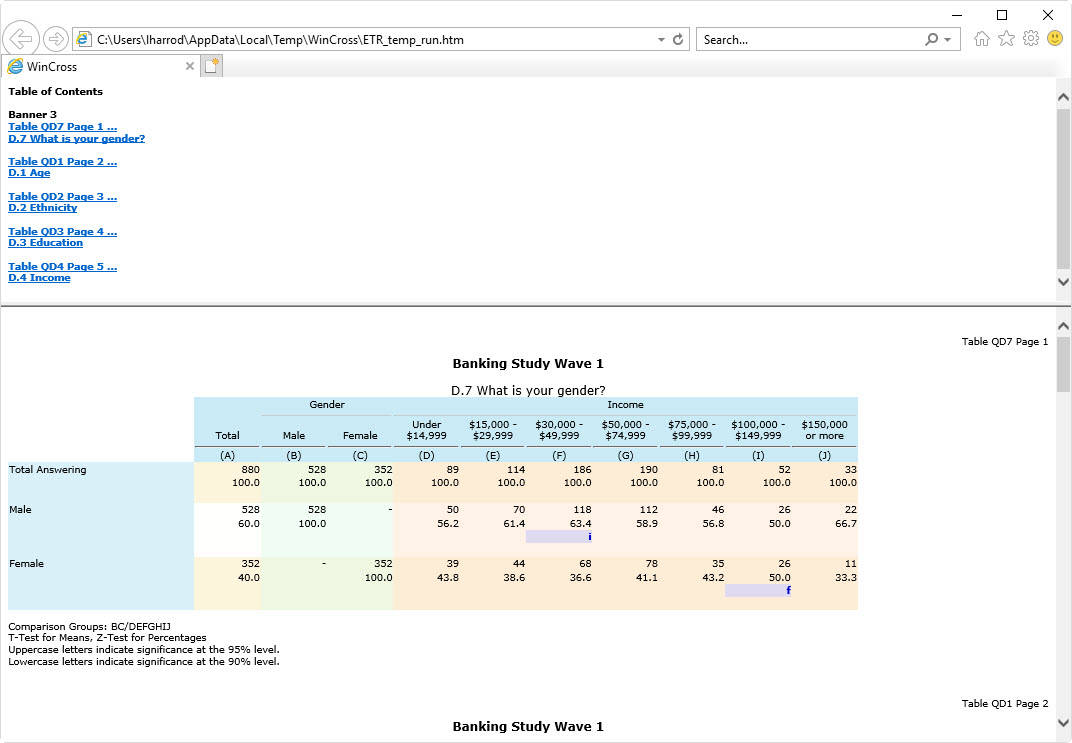Click the Table of Contents heading

click(x=55, y=92)
